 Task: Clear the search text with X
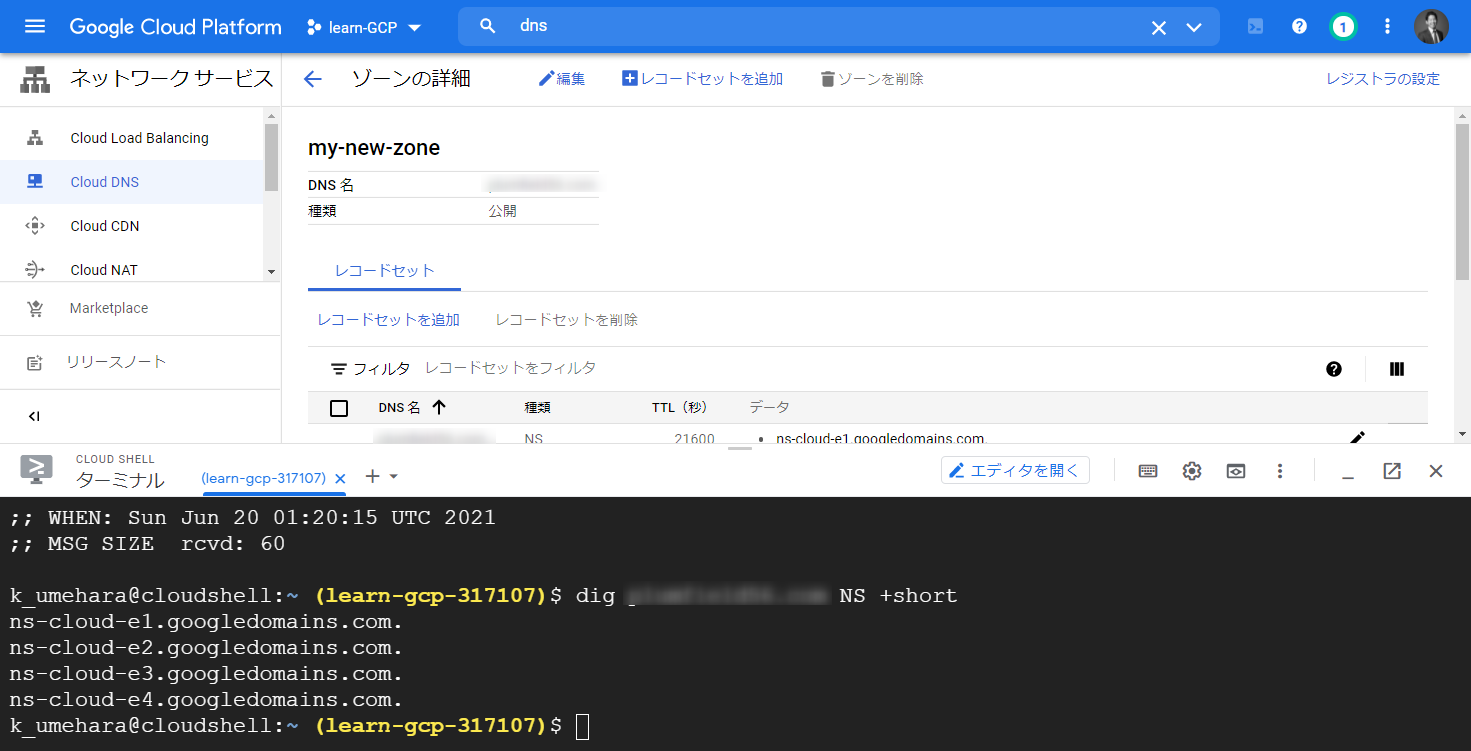[1159, 27]
